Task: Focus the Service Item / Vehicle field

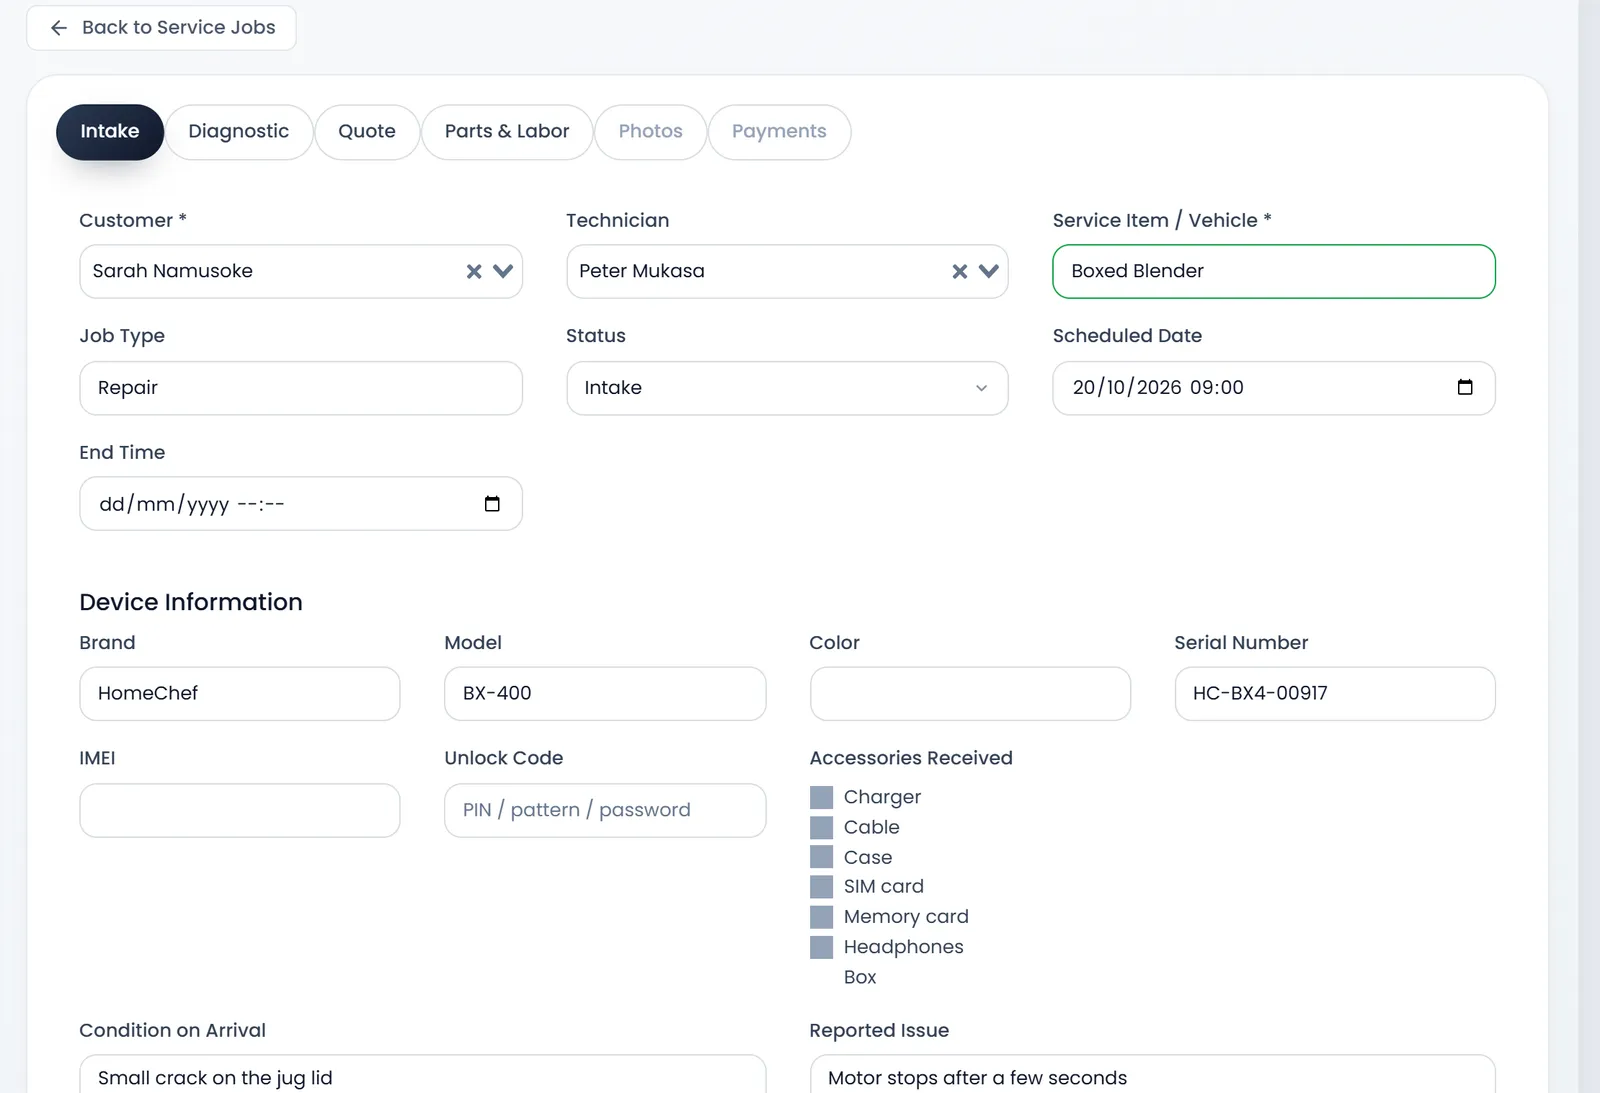Action: coord(1274,271)
